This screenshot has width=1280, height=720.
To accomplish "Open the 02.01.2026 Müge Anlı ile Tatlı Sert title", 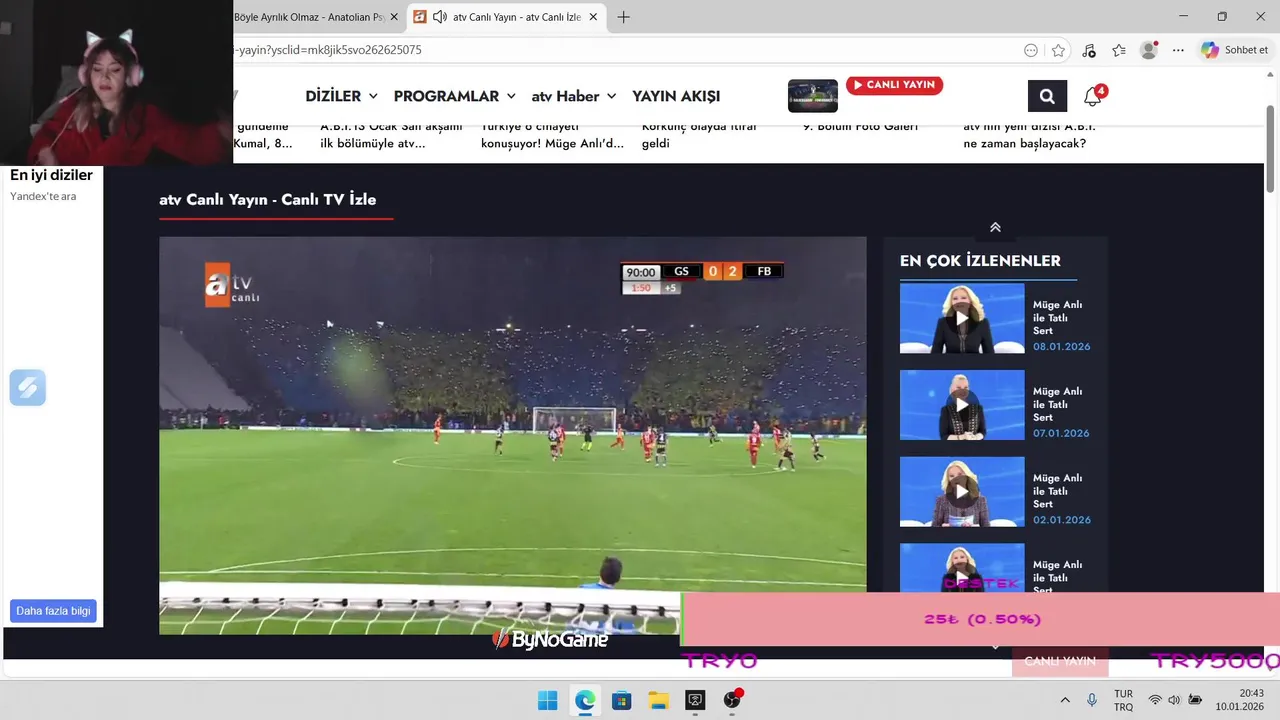I will [x=1057, y=491].
